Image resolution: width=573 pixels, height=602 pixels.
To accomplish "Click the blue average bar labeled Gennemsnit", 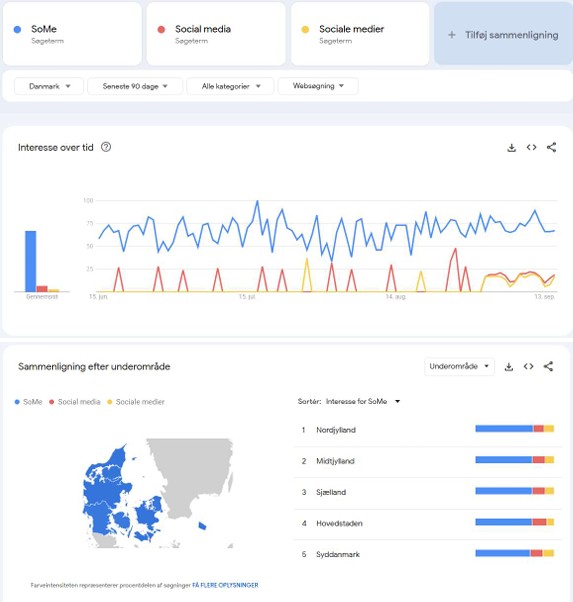I will point(31,261).
